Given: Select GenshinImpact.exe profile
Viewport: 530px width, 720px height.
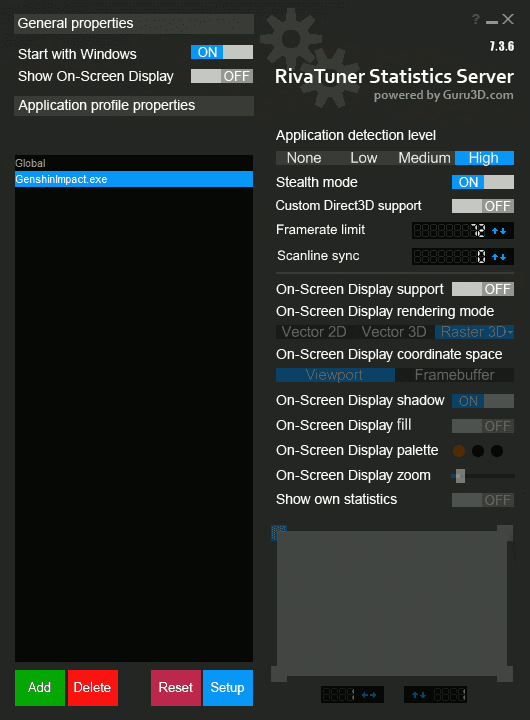Looking at the screenshot, I should [134, 179].
